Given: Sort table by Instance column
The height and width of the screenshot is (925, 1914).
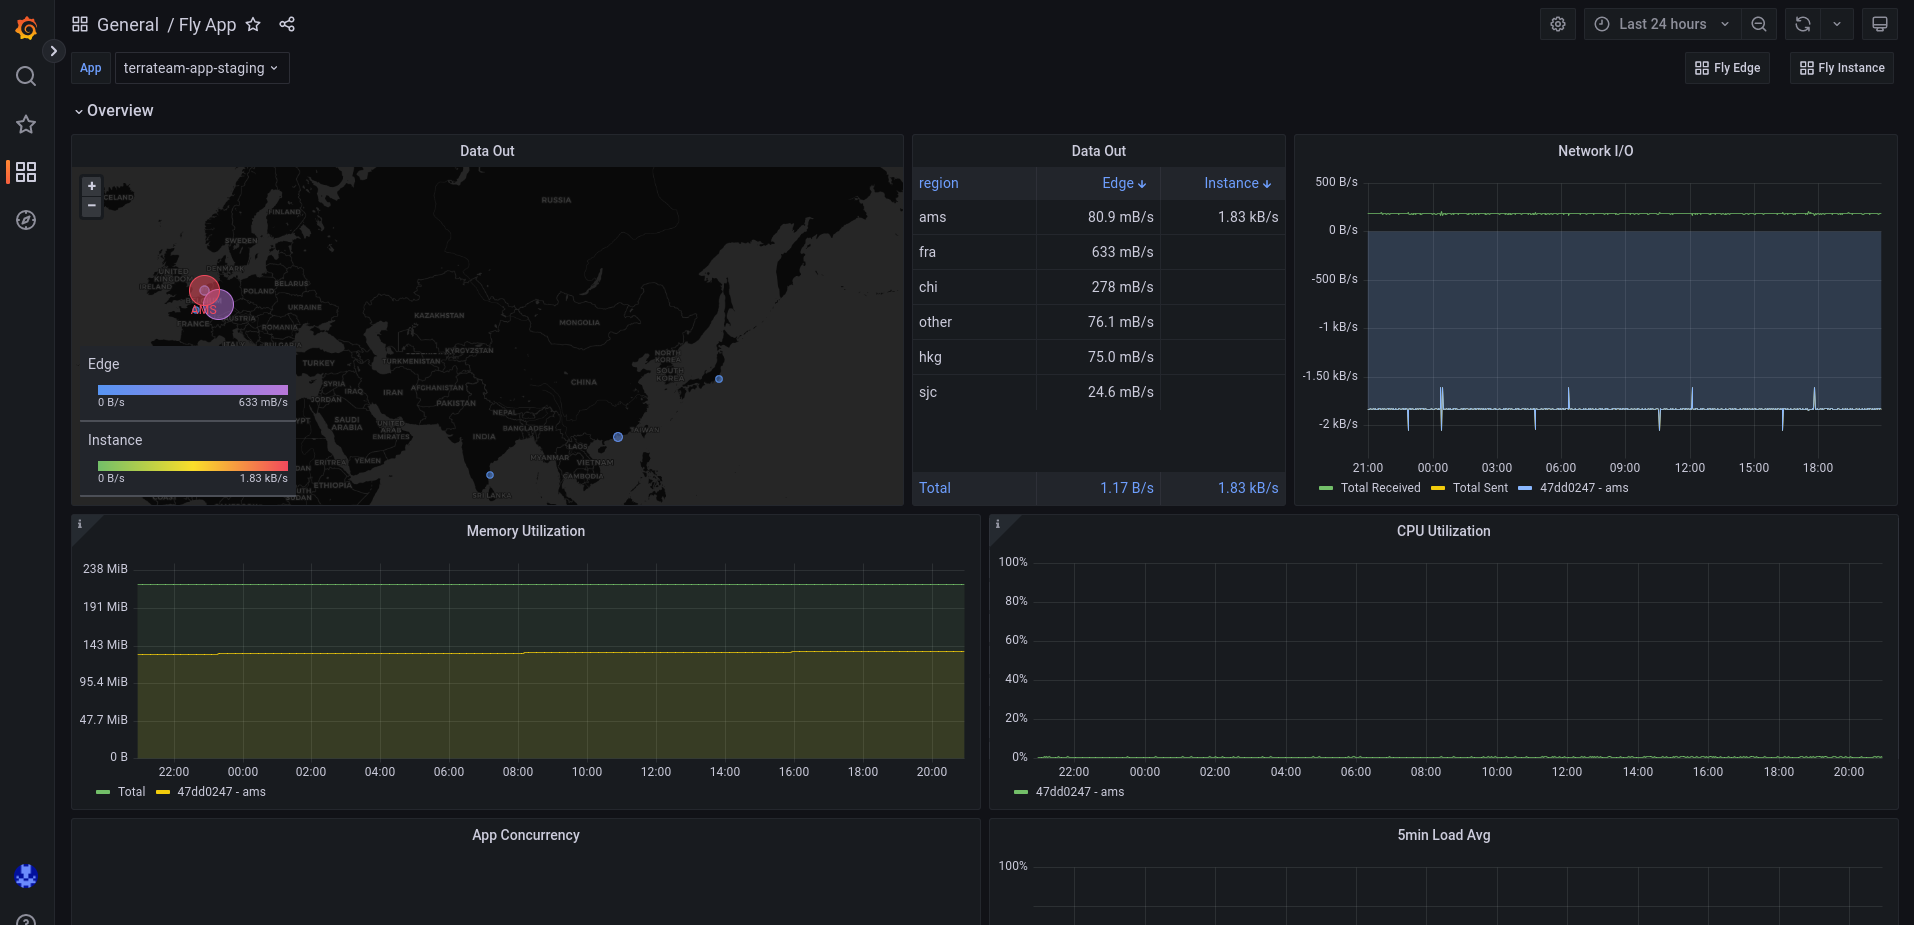Looking at the screenshot, I should (1237, 183).
